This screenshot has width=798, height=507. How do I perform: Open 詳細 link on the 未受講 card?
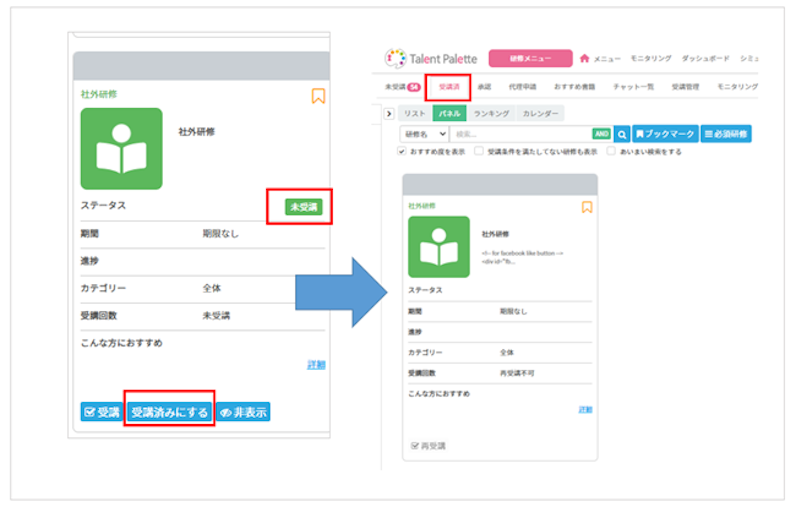(x=316, y=364)
